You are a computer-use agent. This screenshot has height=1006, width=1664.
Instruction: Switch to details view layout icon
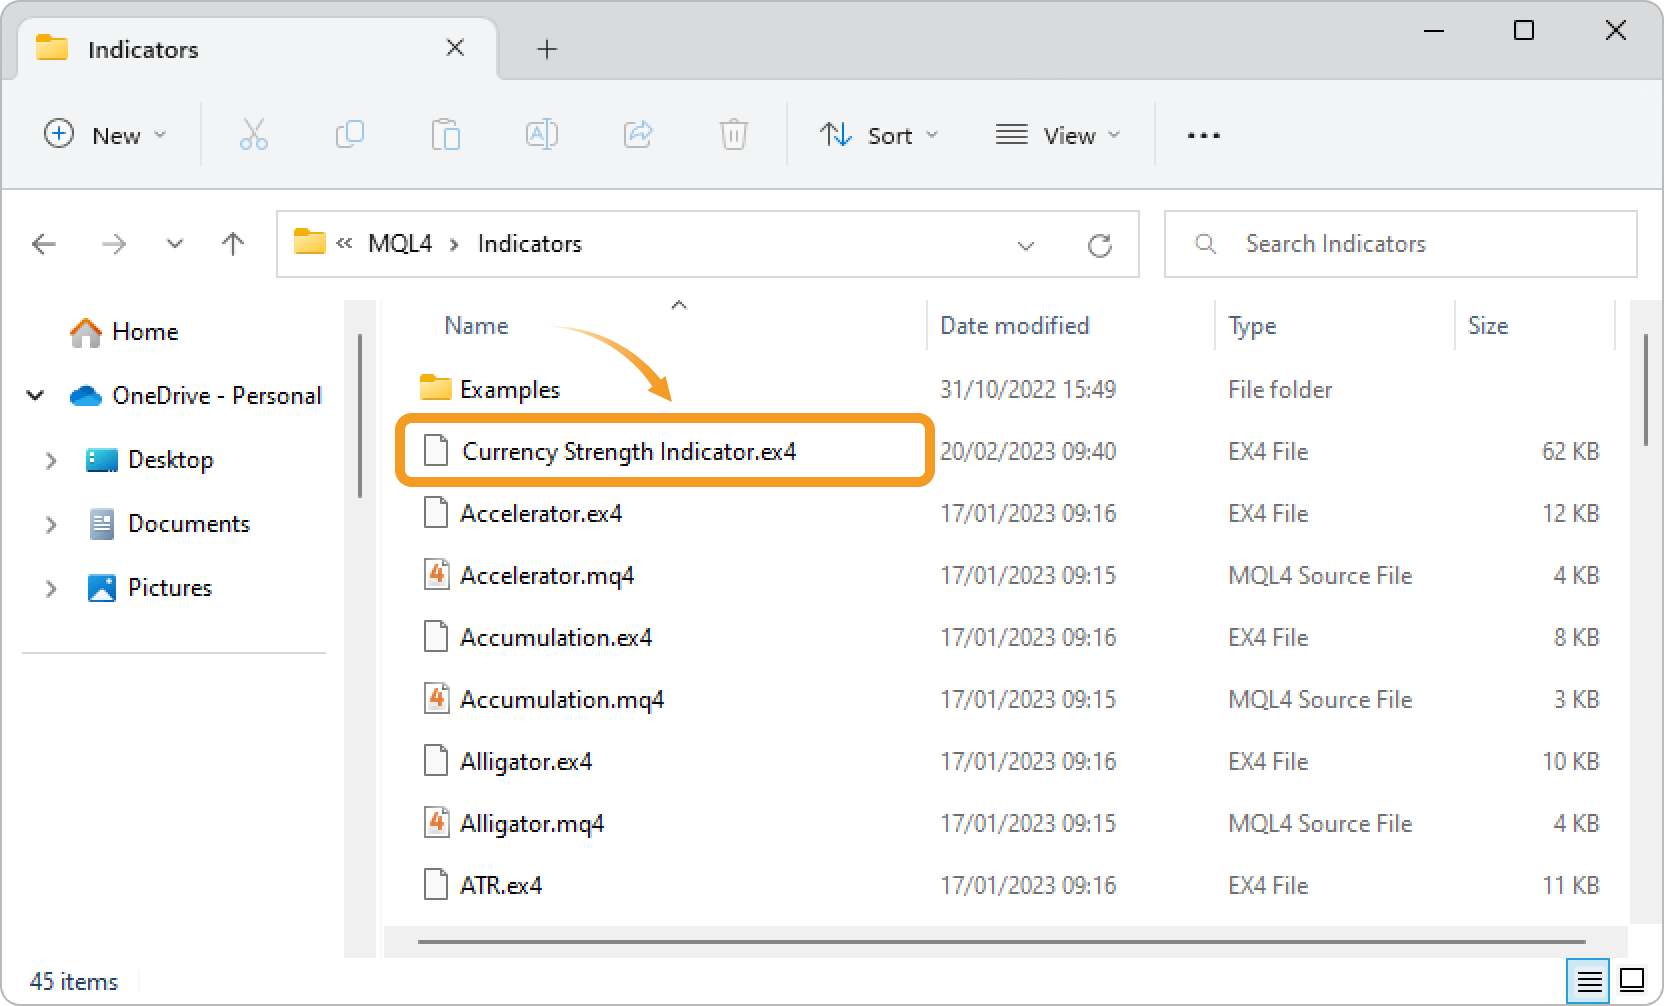tap(1589, 981)
